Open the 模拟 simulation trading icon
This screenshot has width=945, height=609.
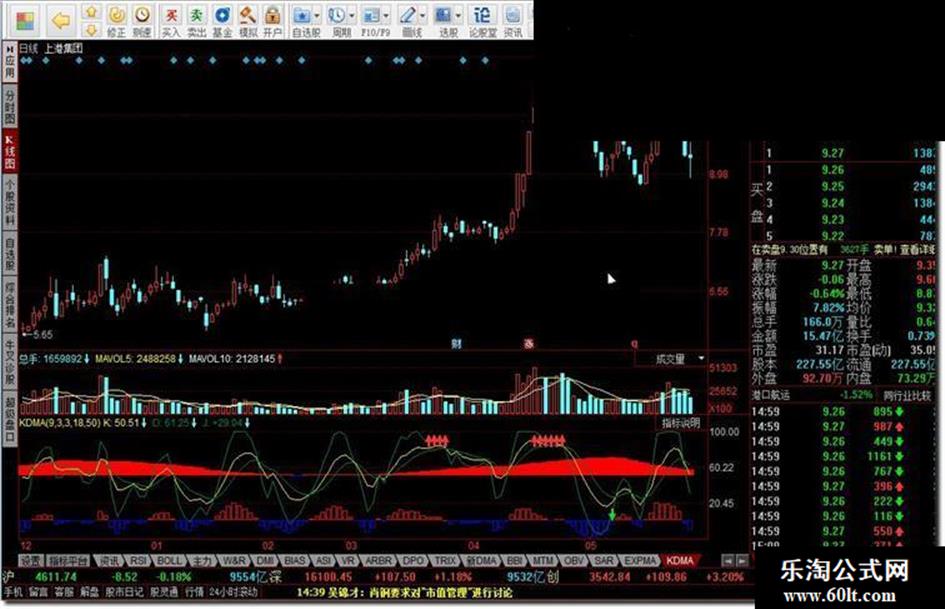click(248, 21)
